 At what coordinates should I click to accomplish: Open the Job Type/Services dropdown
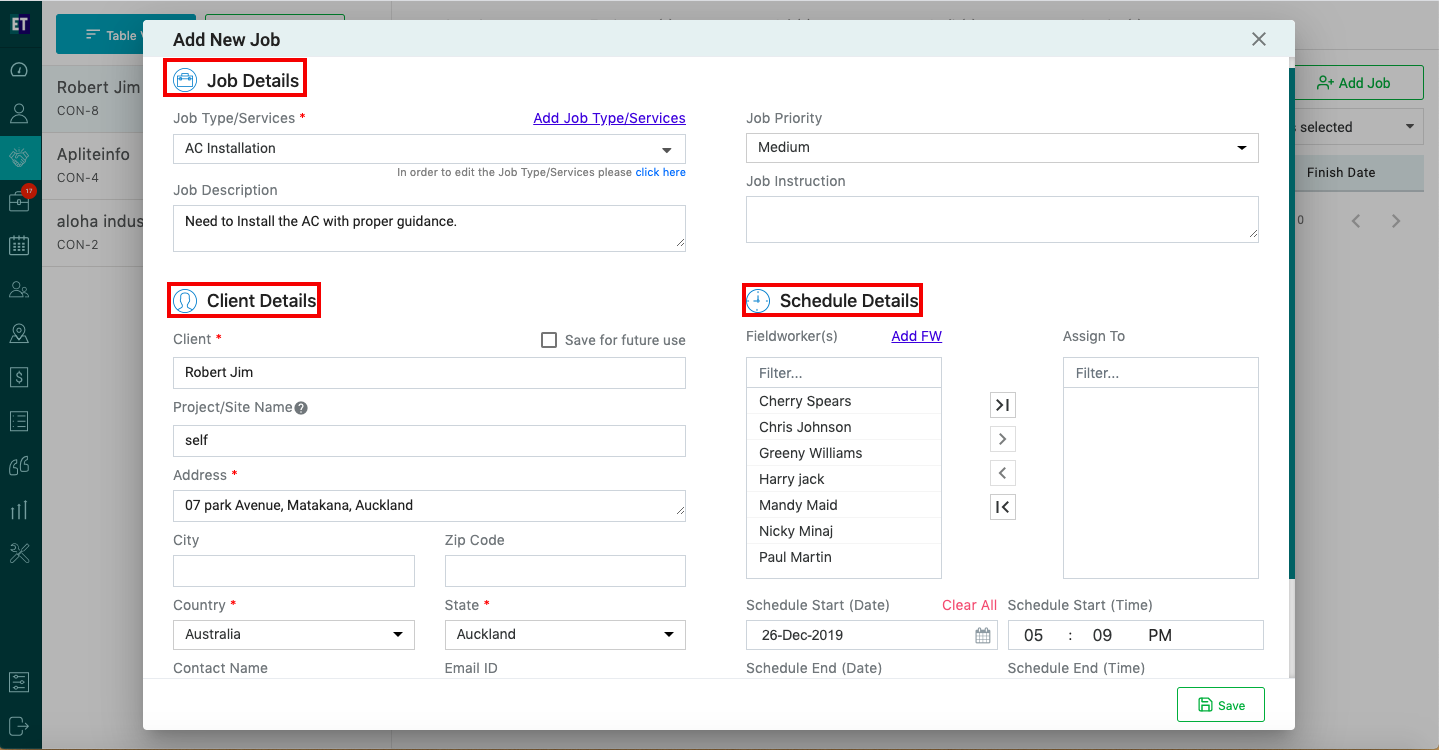429,148
